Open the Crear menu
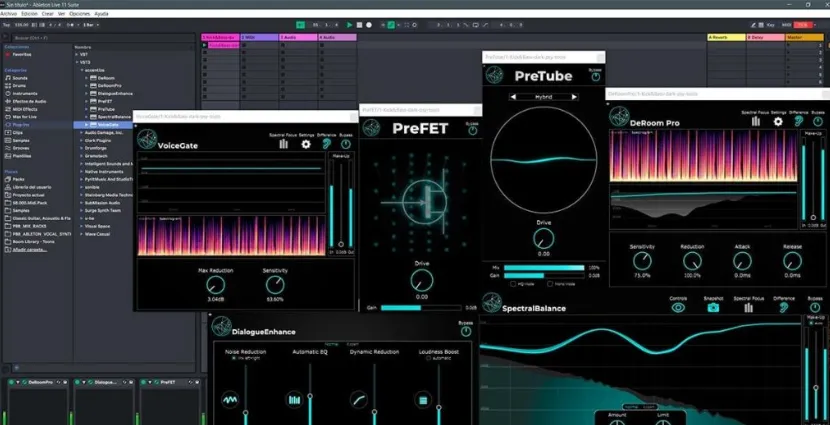This screenshot has width=830, height=425. [48, 14]
